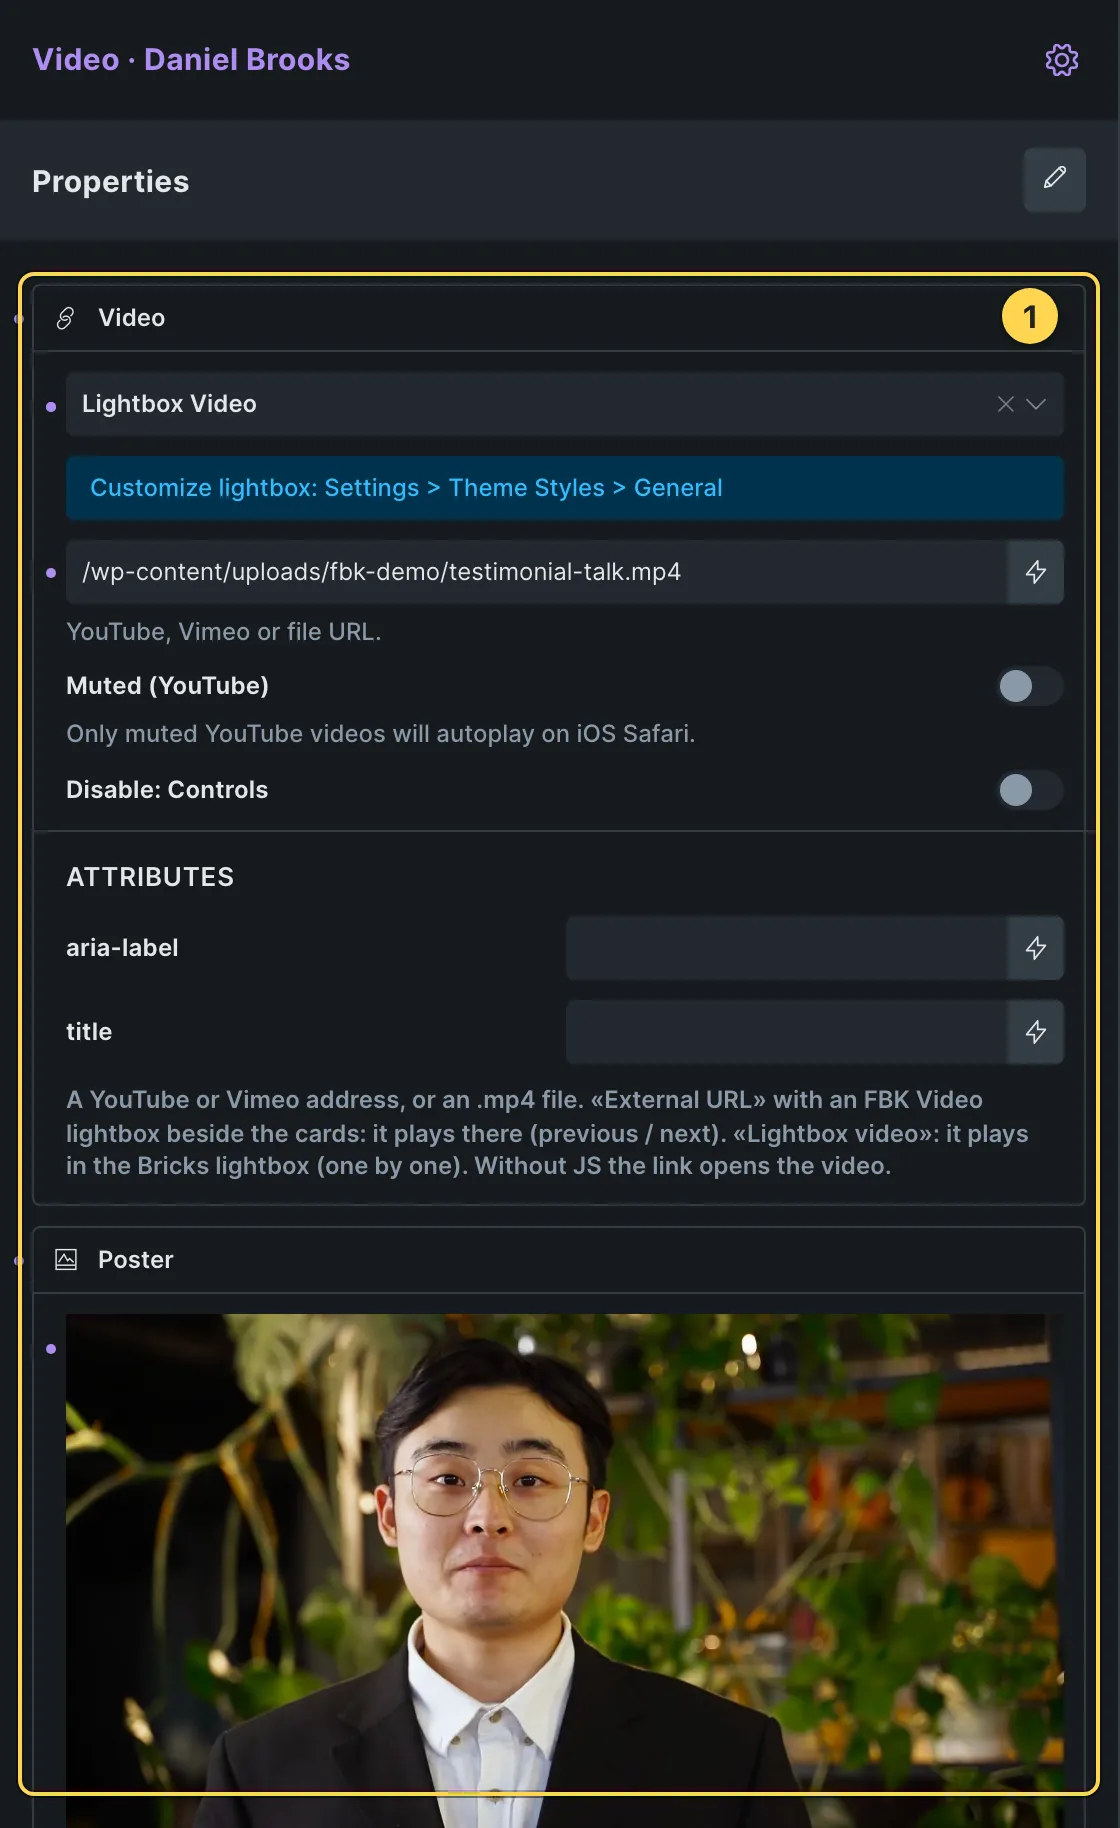
Task: Clear the Lightbox Video selection with X
Action: coord(1006,404)
